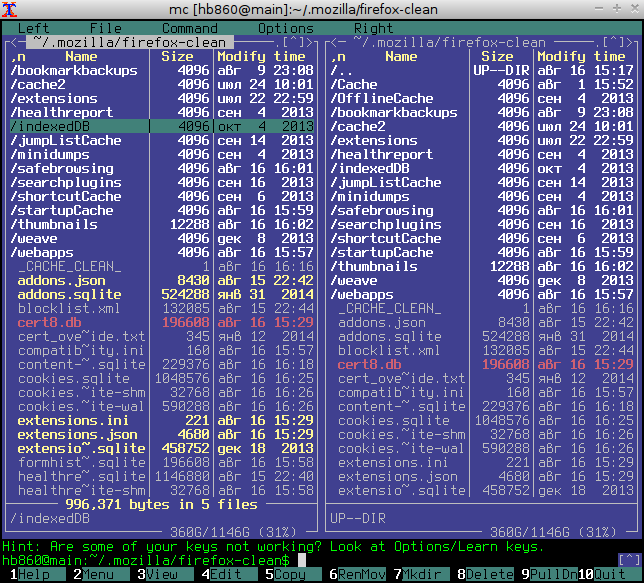This screenshot has height=583, width=644.
Task: Click the 10Quit function key
Action: 610,574
